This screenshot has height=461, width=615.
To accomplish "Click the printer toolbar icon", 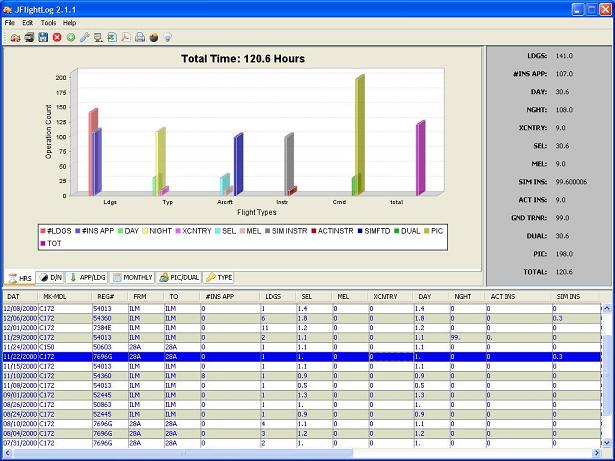I will coord(140,37).
